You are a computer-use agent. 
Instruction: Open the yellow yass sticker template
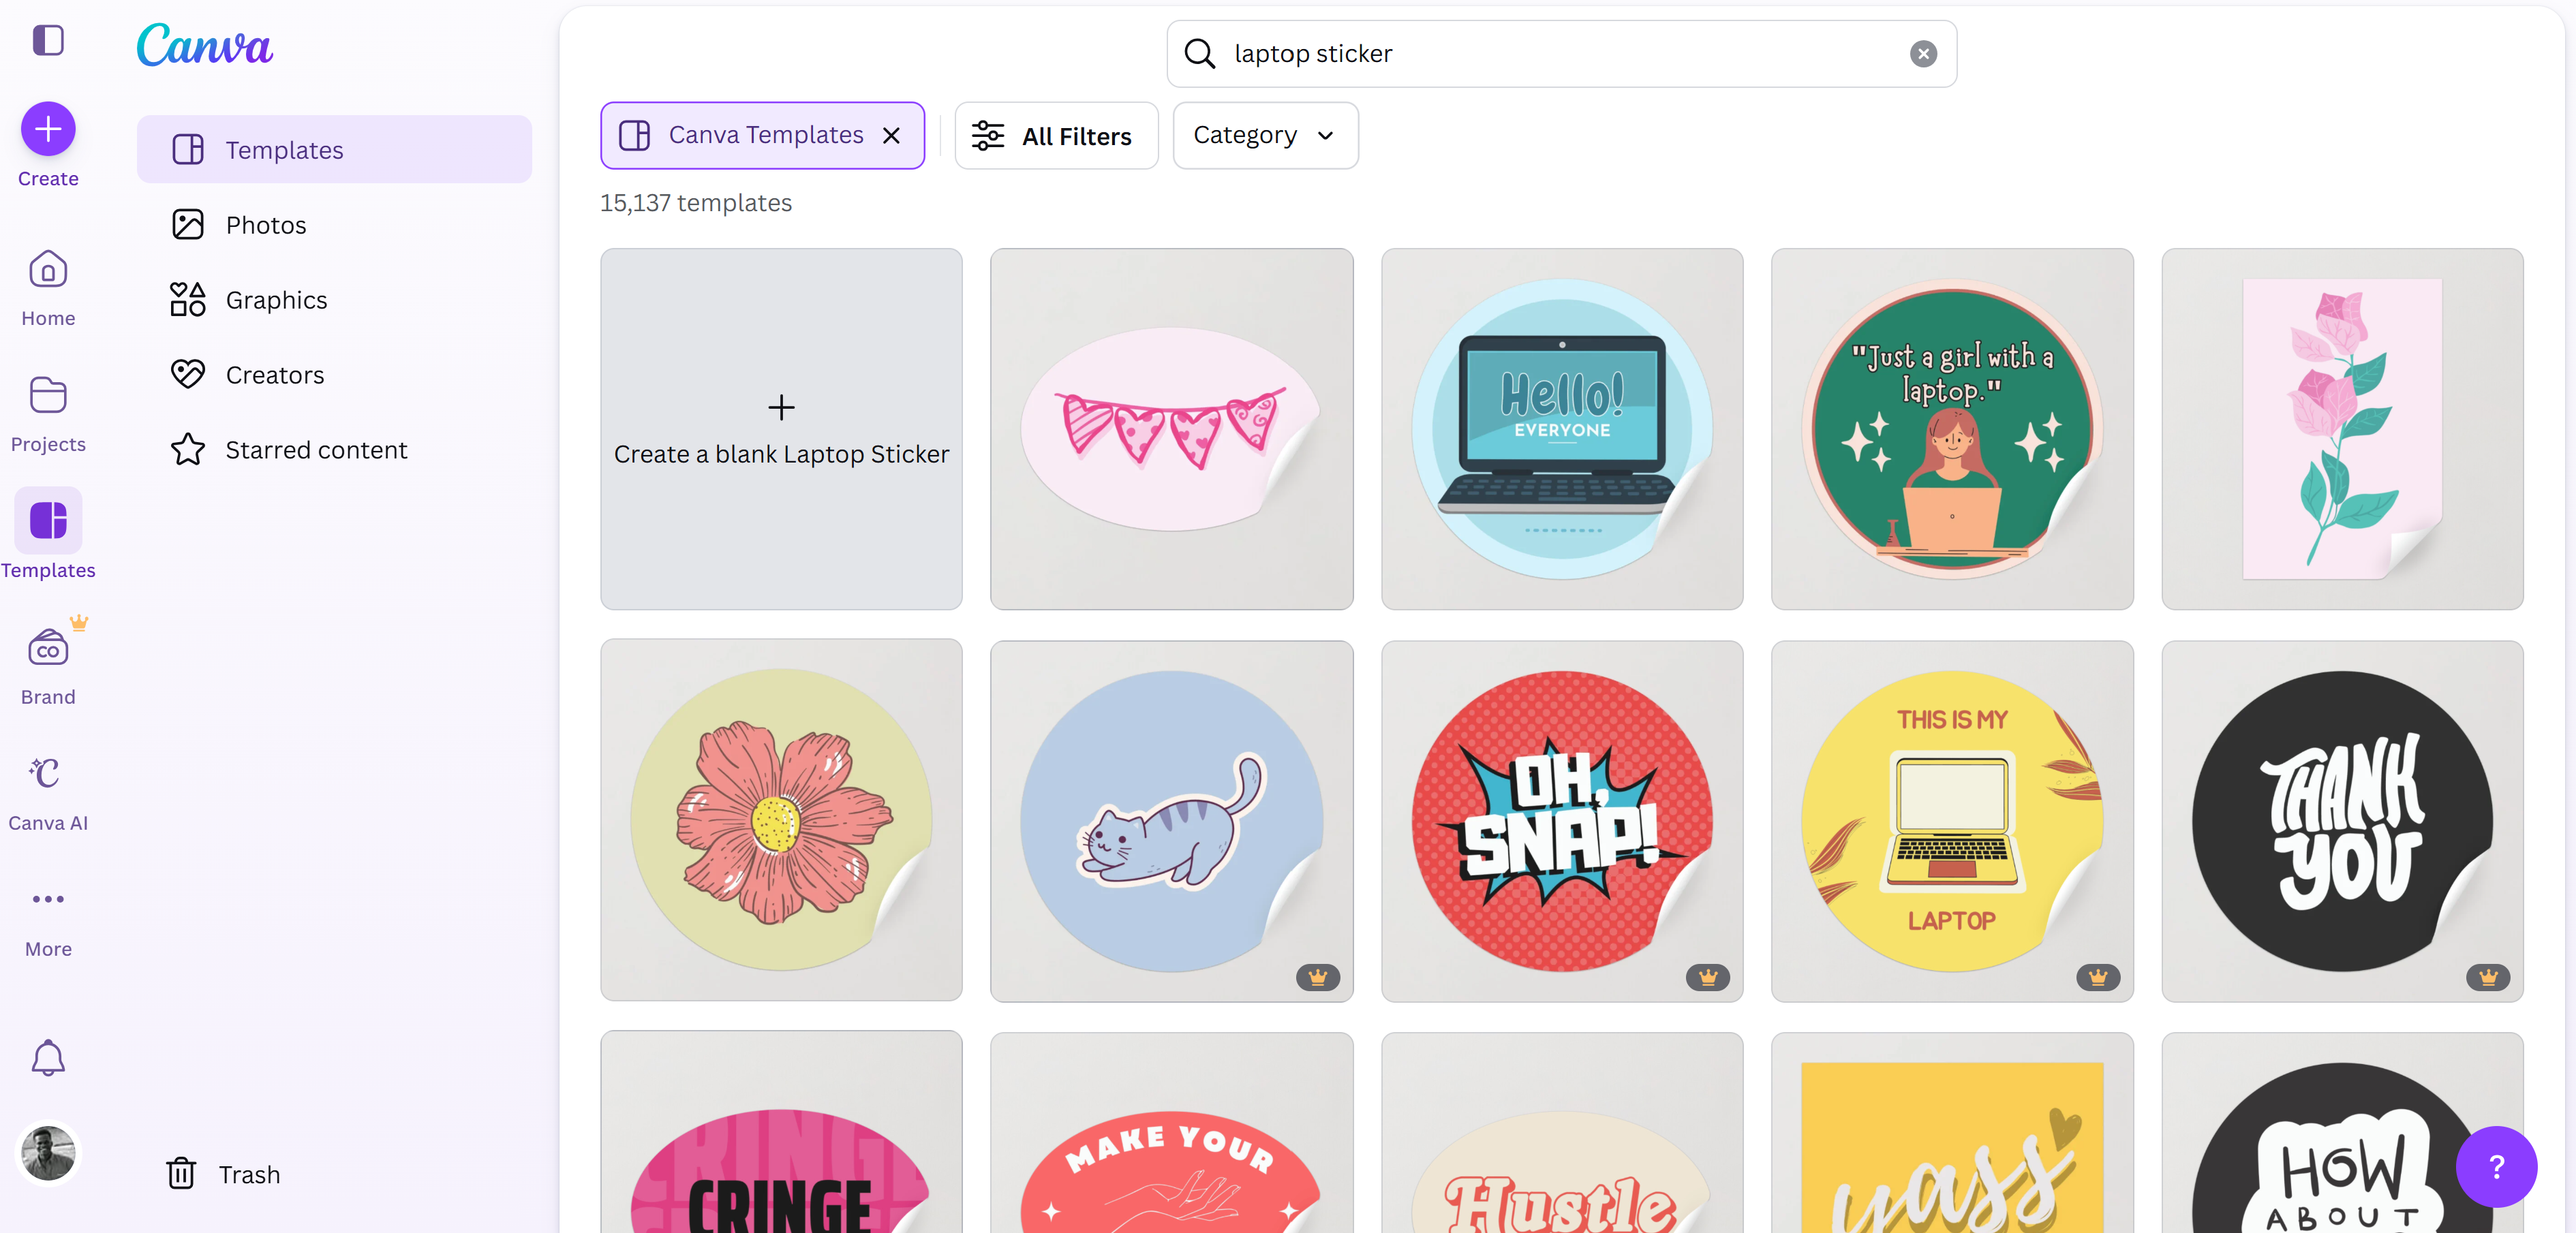click(x=1951, y=1132)
